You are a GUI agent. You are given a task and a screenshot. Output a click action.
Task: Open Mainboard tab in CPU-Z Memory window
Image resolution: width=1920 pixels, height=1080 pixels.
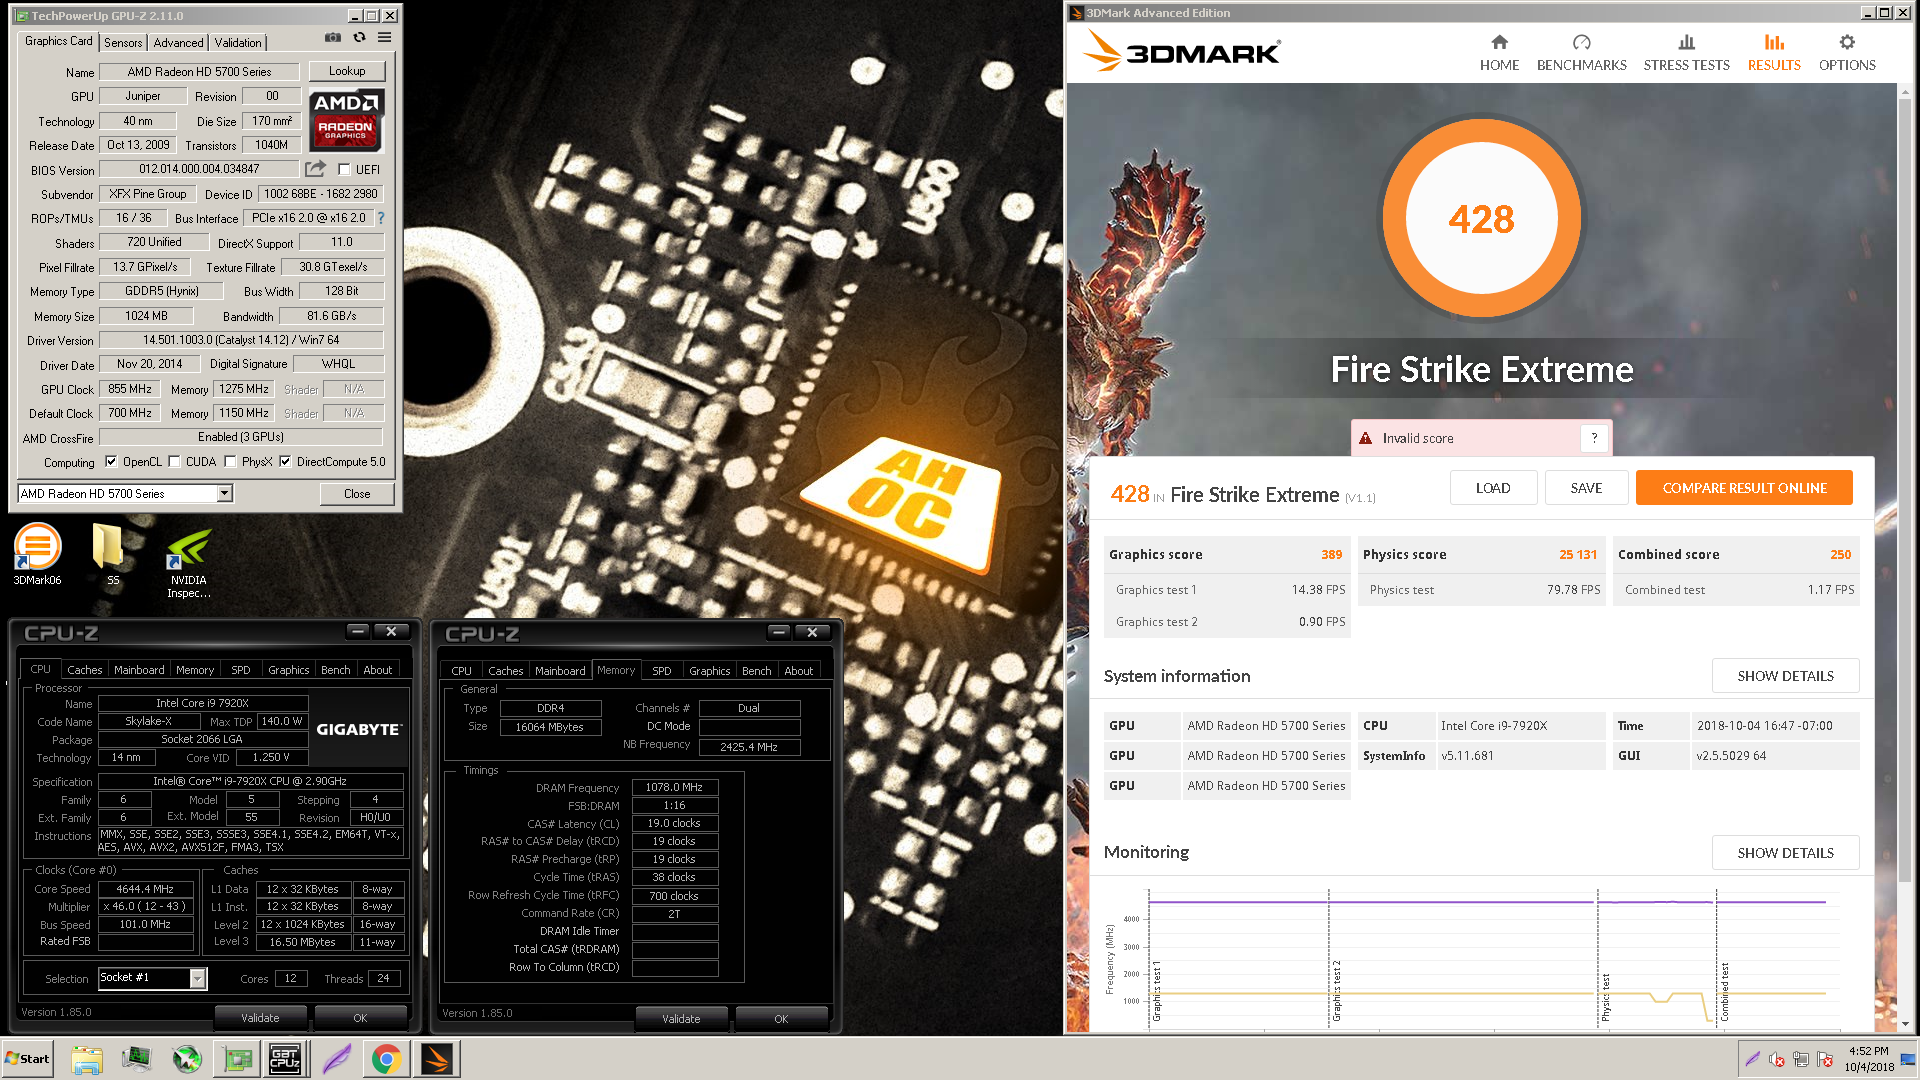point(560,671)
